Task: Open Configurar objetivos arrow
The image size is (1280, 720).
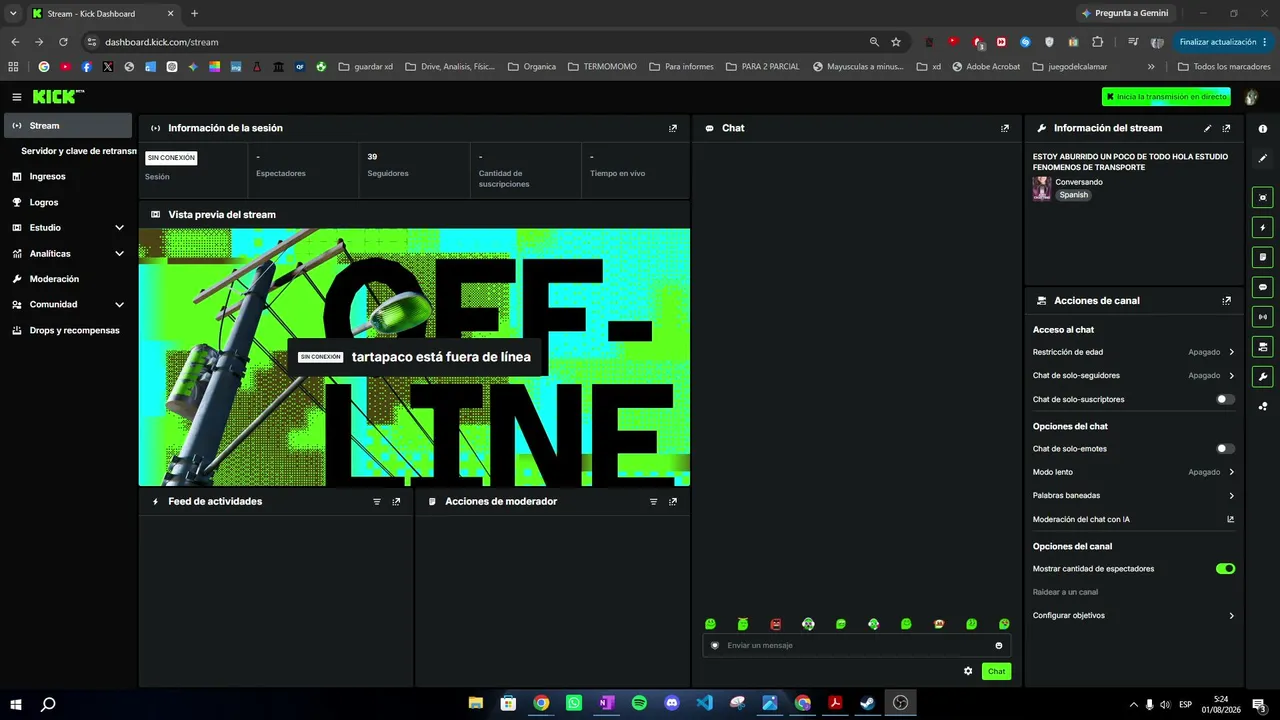Action: tap(1231, 616)
